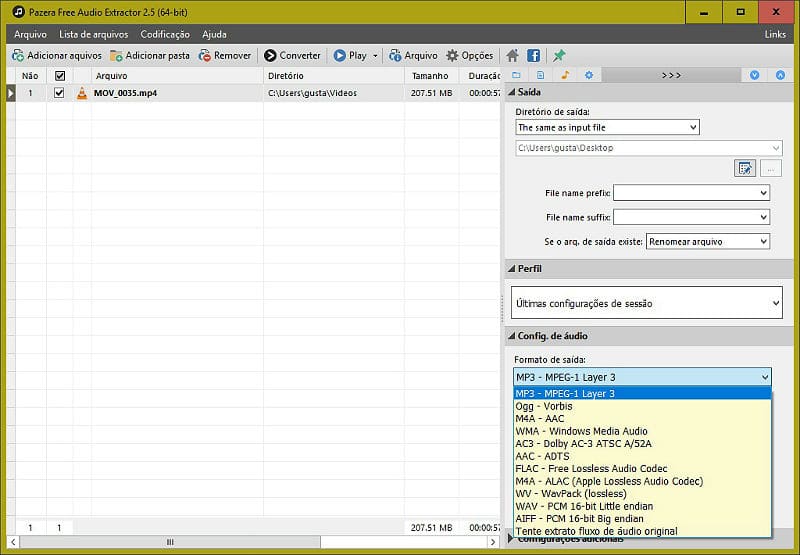Viewport: 800px width, 555px height.
Task: Click the browse ellipsis button
Action: pos(771,168)
